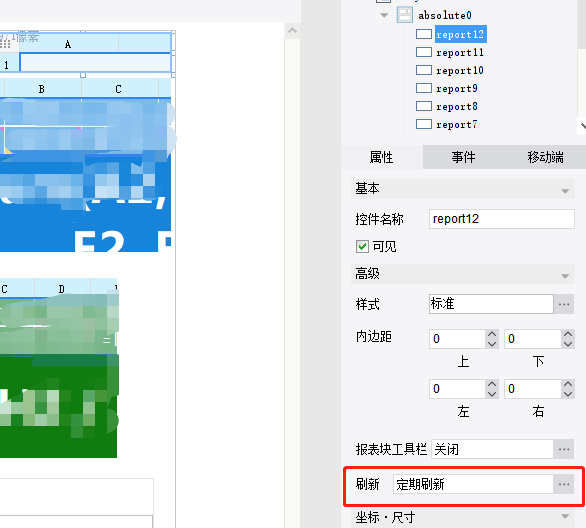
Task: Select column D header in green report
Action: [x=62, y=288]
